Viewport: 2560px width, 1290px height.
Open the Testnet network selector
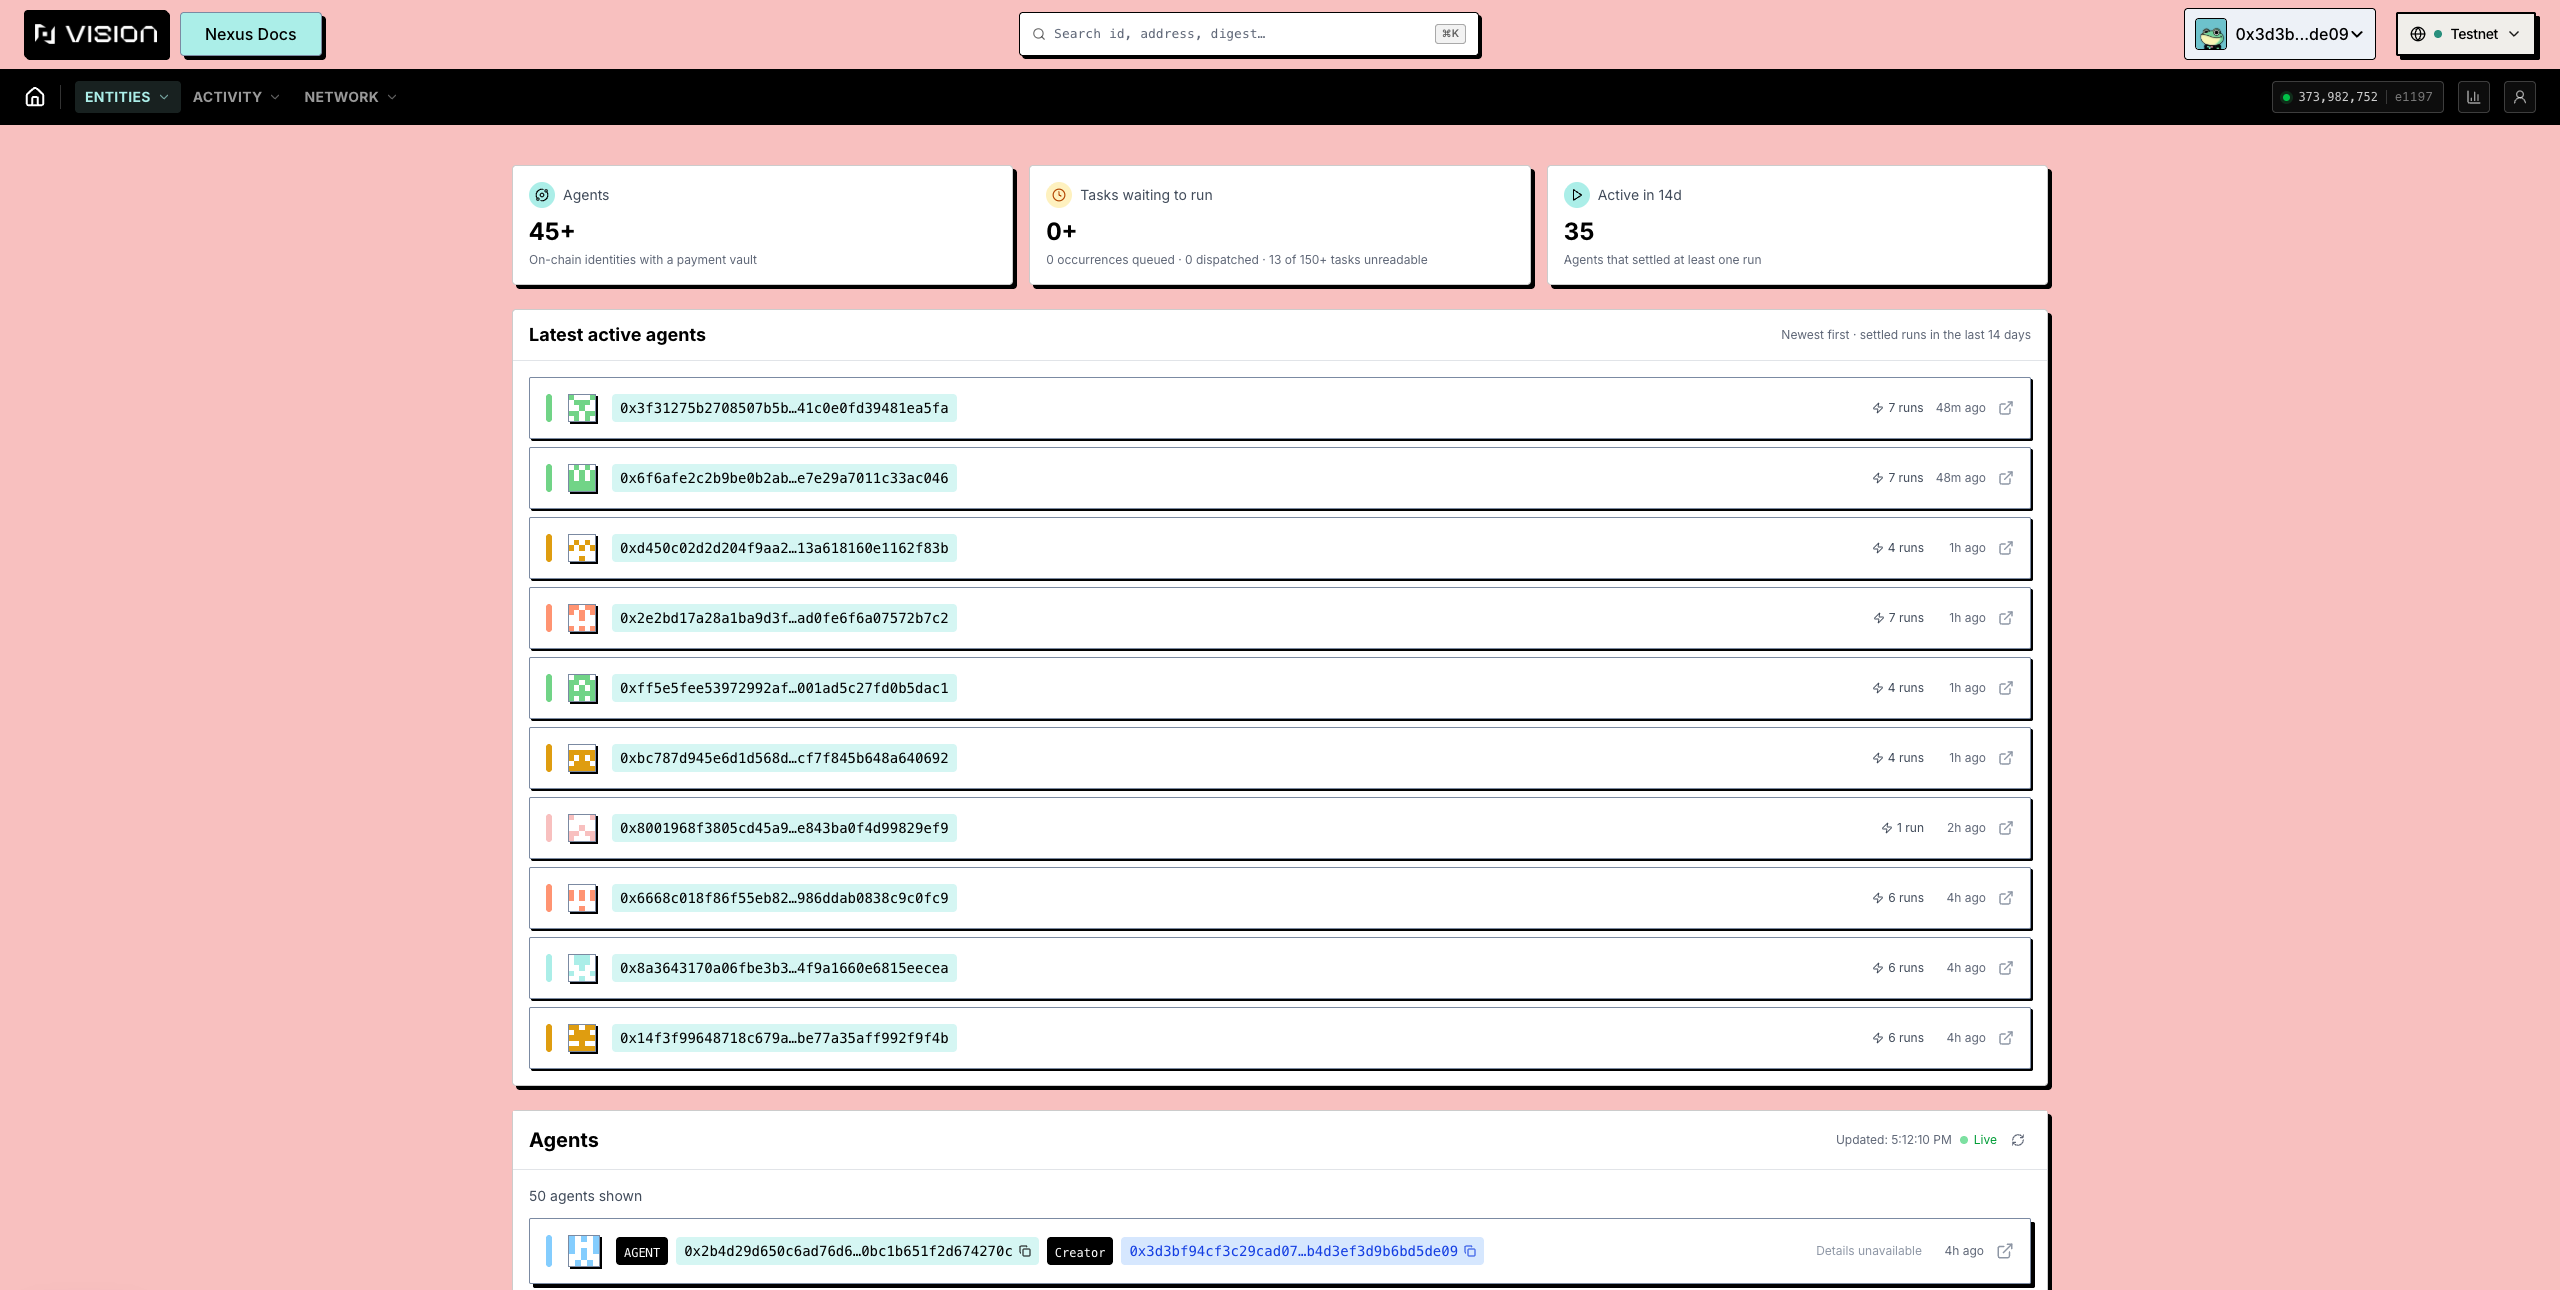[x=2465, y=34]
